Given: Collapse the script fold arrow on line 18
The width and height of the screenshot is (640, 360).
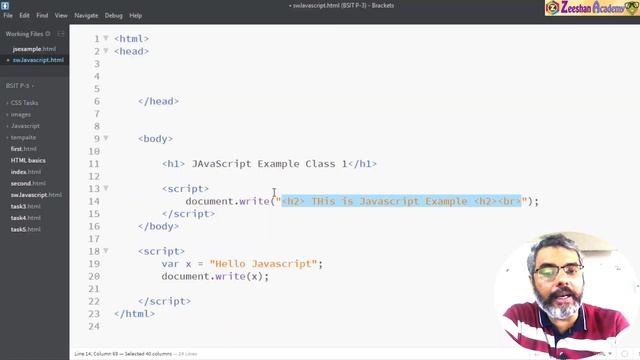Looking at the screenshot, I should [x=106, y=251].
